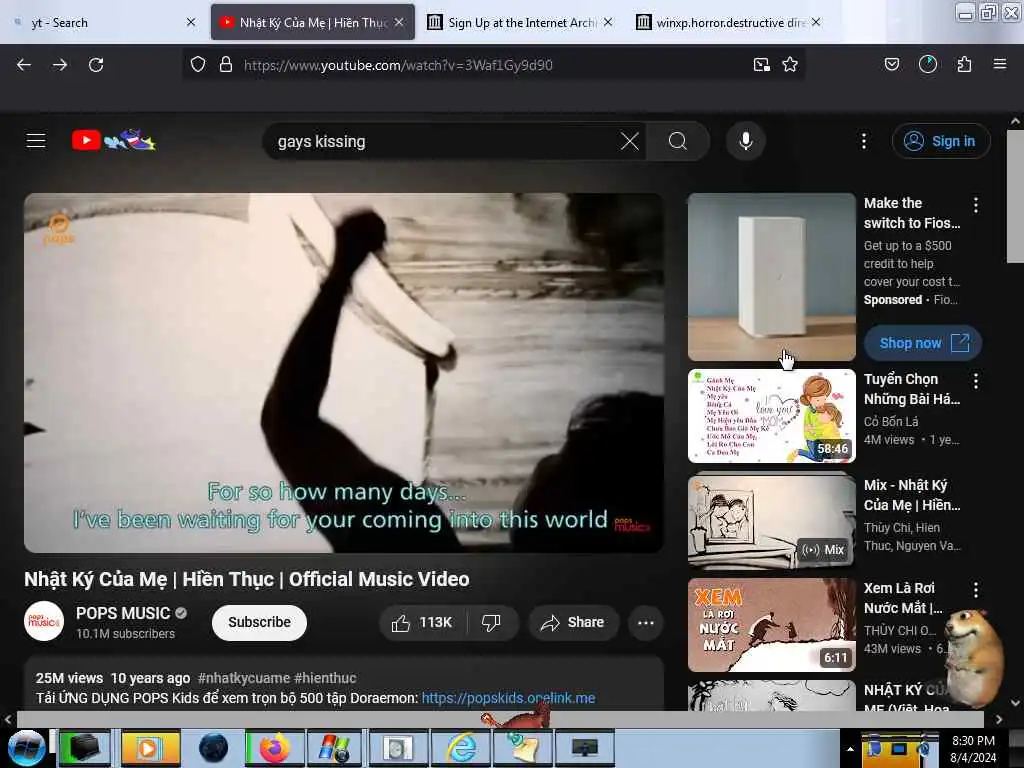Go forward in browser history
Screen dimensions: 1024x768
[60, 65]
